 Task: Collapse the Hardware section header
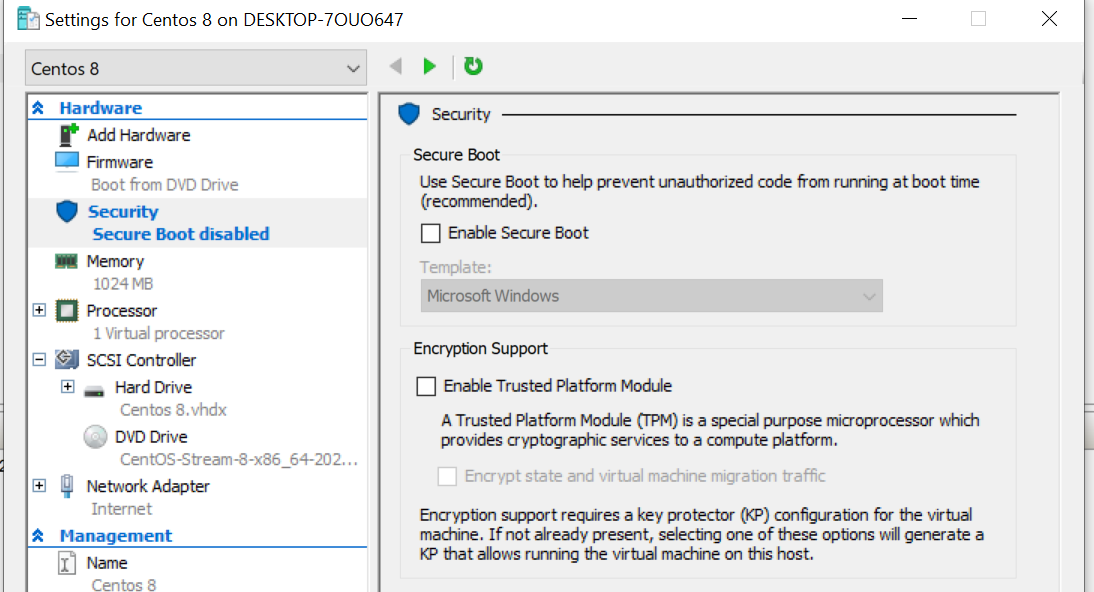38,107
